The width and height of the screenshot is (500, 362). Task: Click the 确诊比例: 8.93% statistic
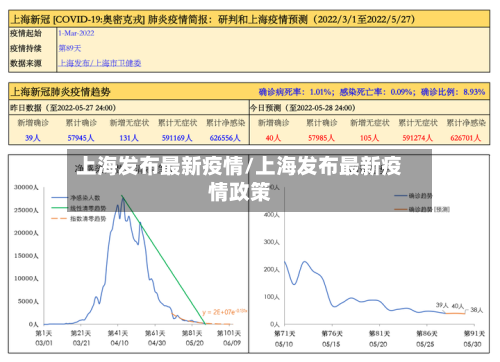(x=453, y=92)
